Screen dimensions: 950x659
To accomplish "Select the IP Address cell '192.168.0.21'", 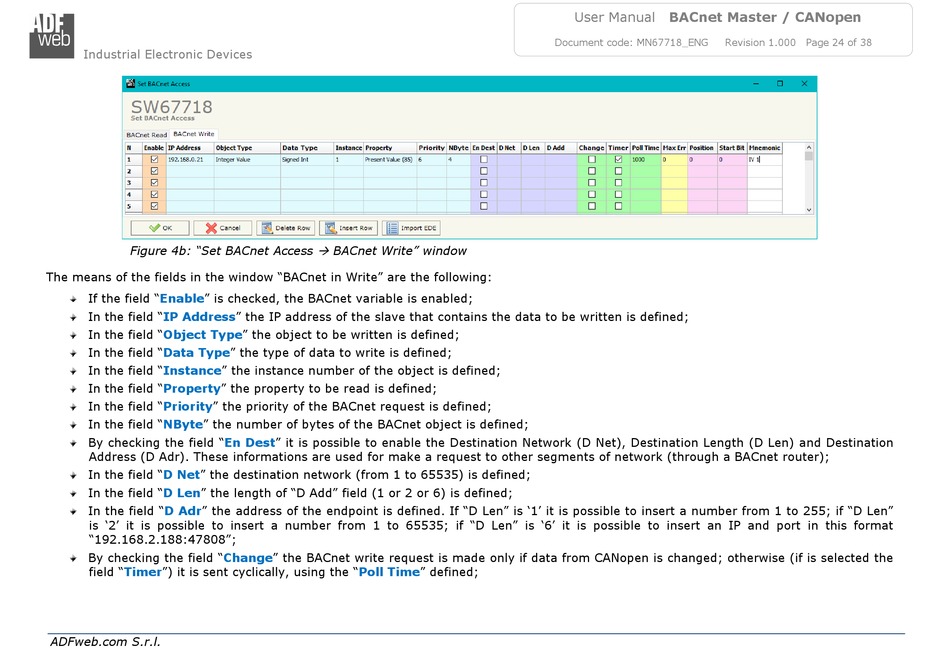I will pyautogui.click(x=190, y=159).
